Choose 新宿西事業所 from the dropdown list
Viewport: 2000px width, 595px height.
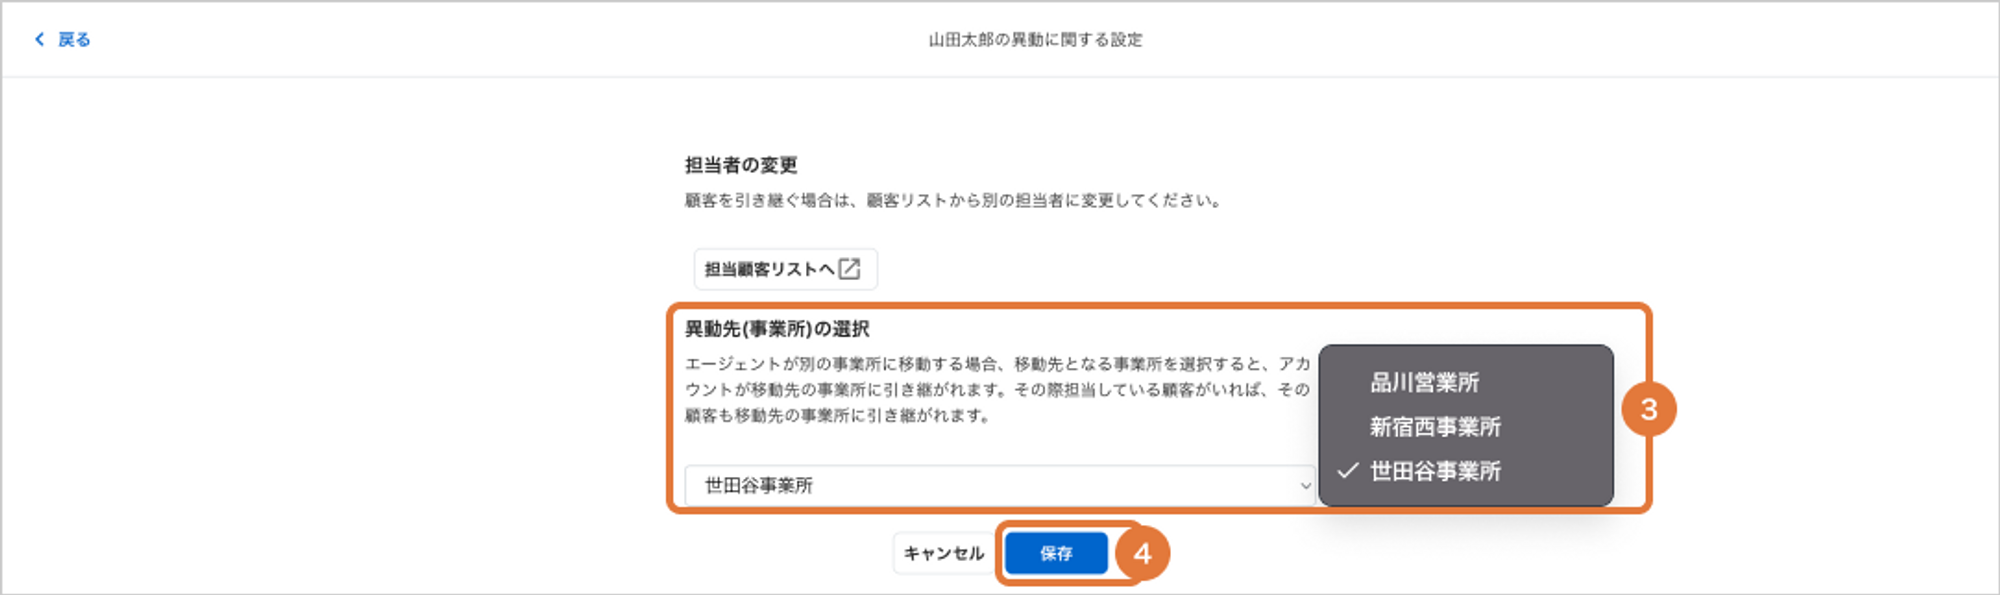point(1435,427)
